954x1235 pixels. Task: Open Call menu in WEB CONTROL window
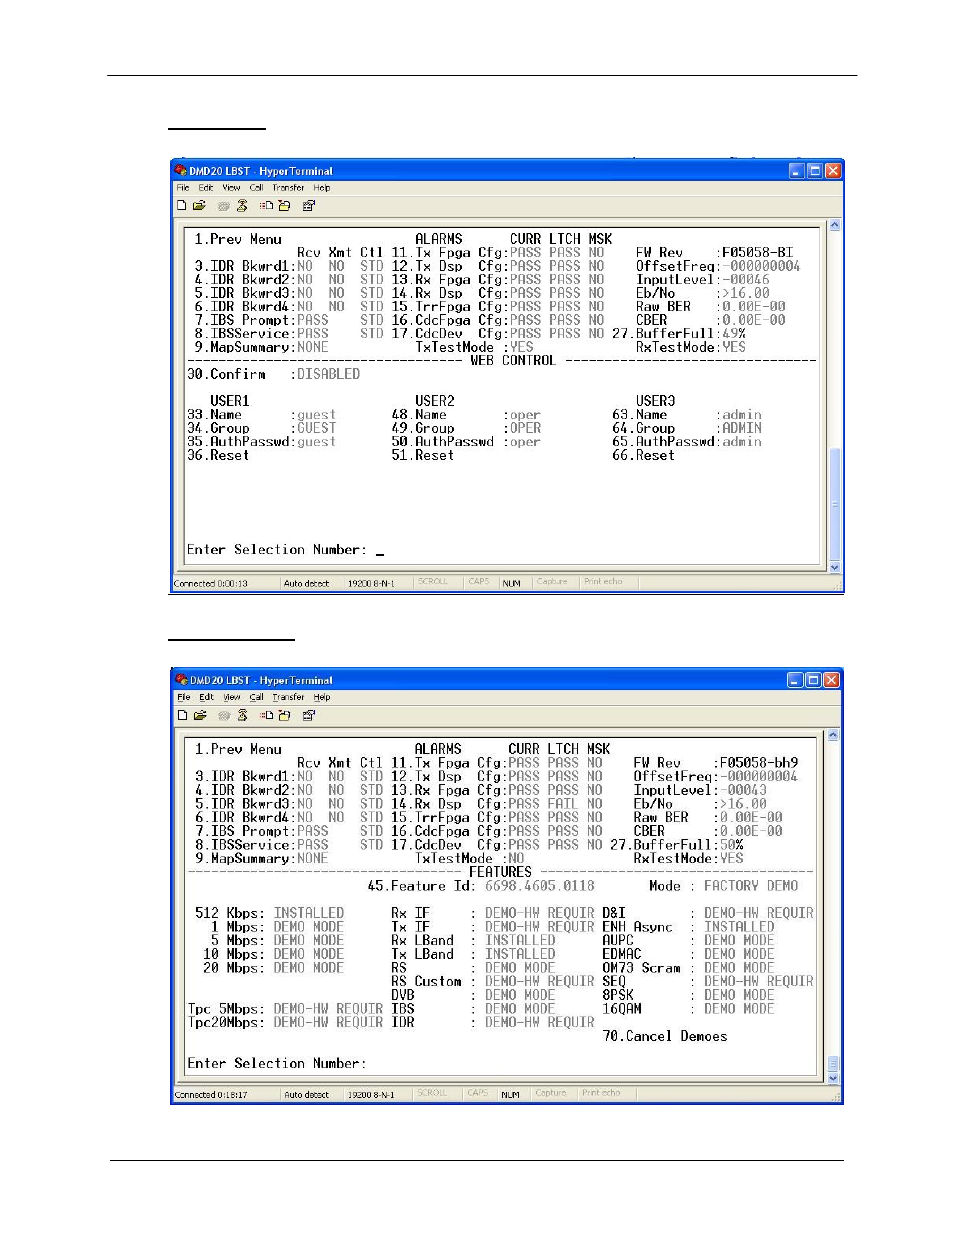coord(257,188)
